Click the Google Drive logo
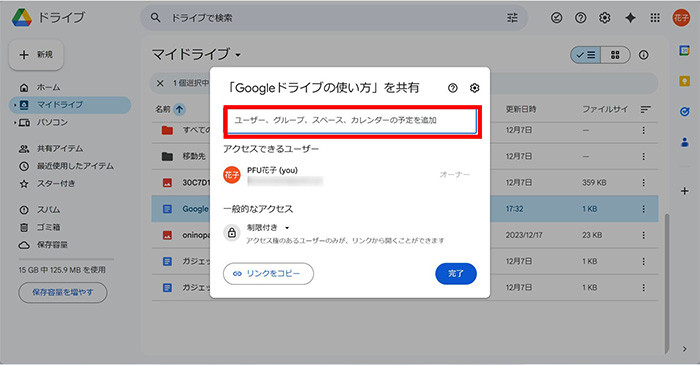The height and width of the screenshot is (365, 700). [21, 17]
